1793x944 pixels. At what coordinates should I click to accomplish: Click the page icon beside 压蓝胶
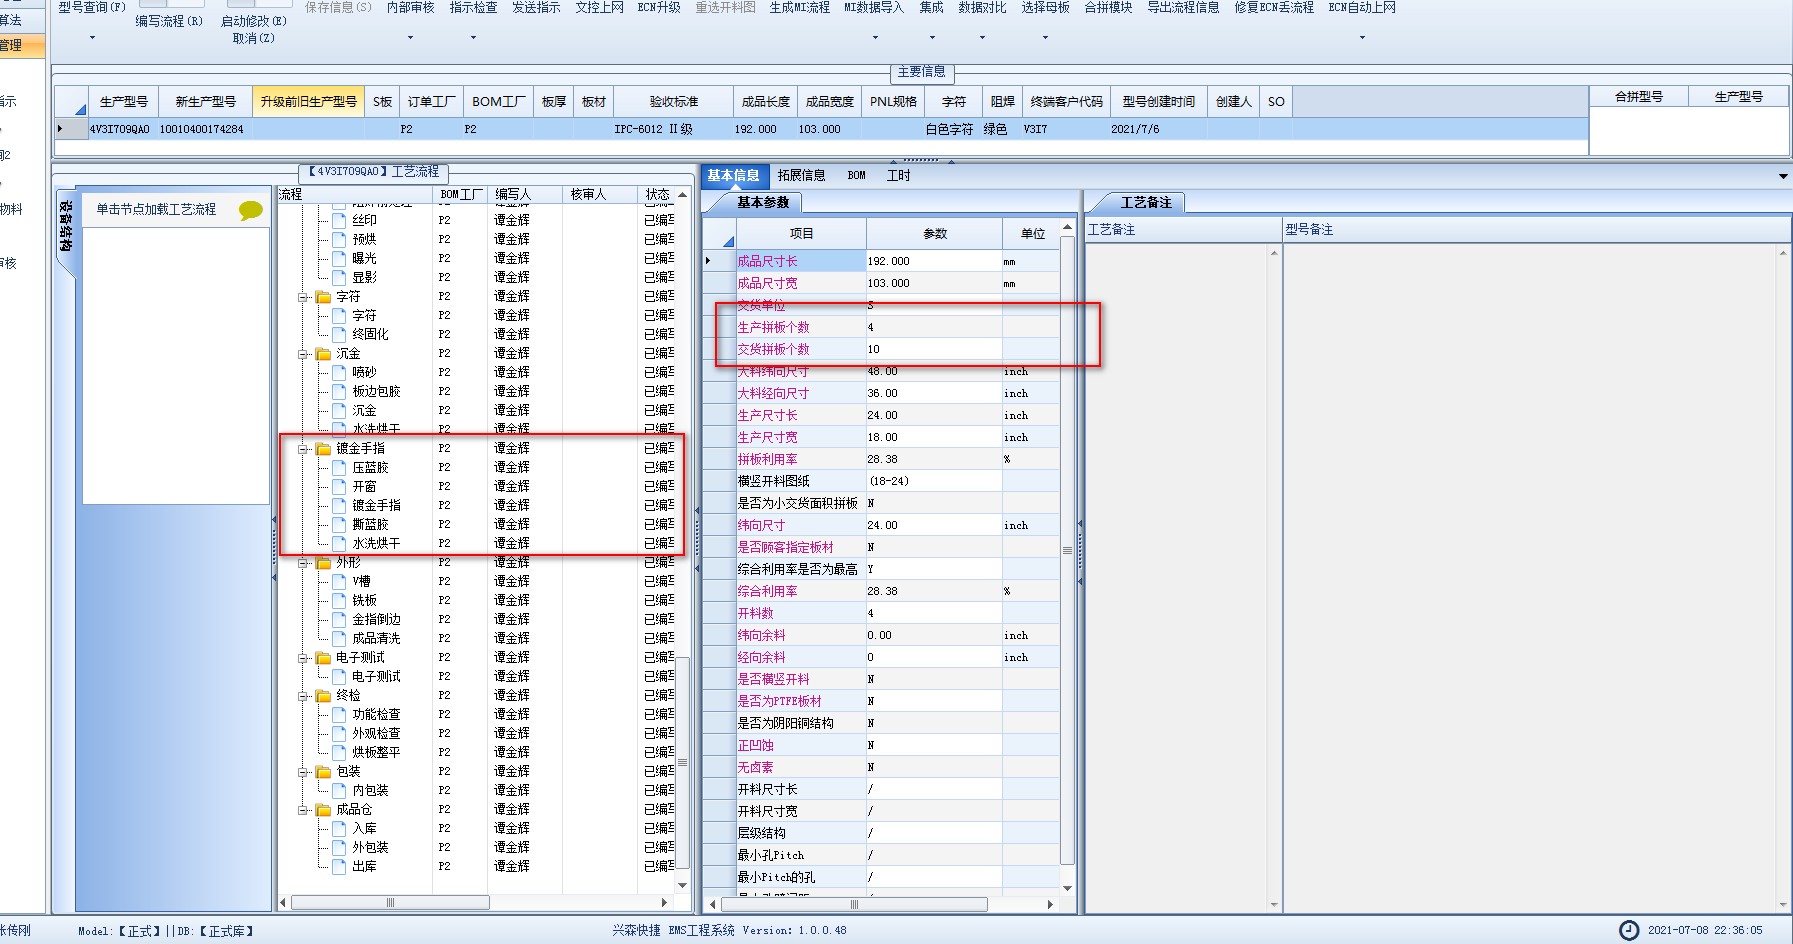(339, 467)
